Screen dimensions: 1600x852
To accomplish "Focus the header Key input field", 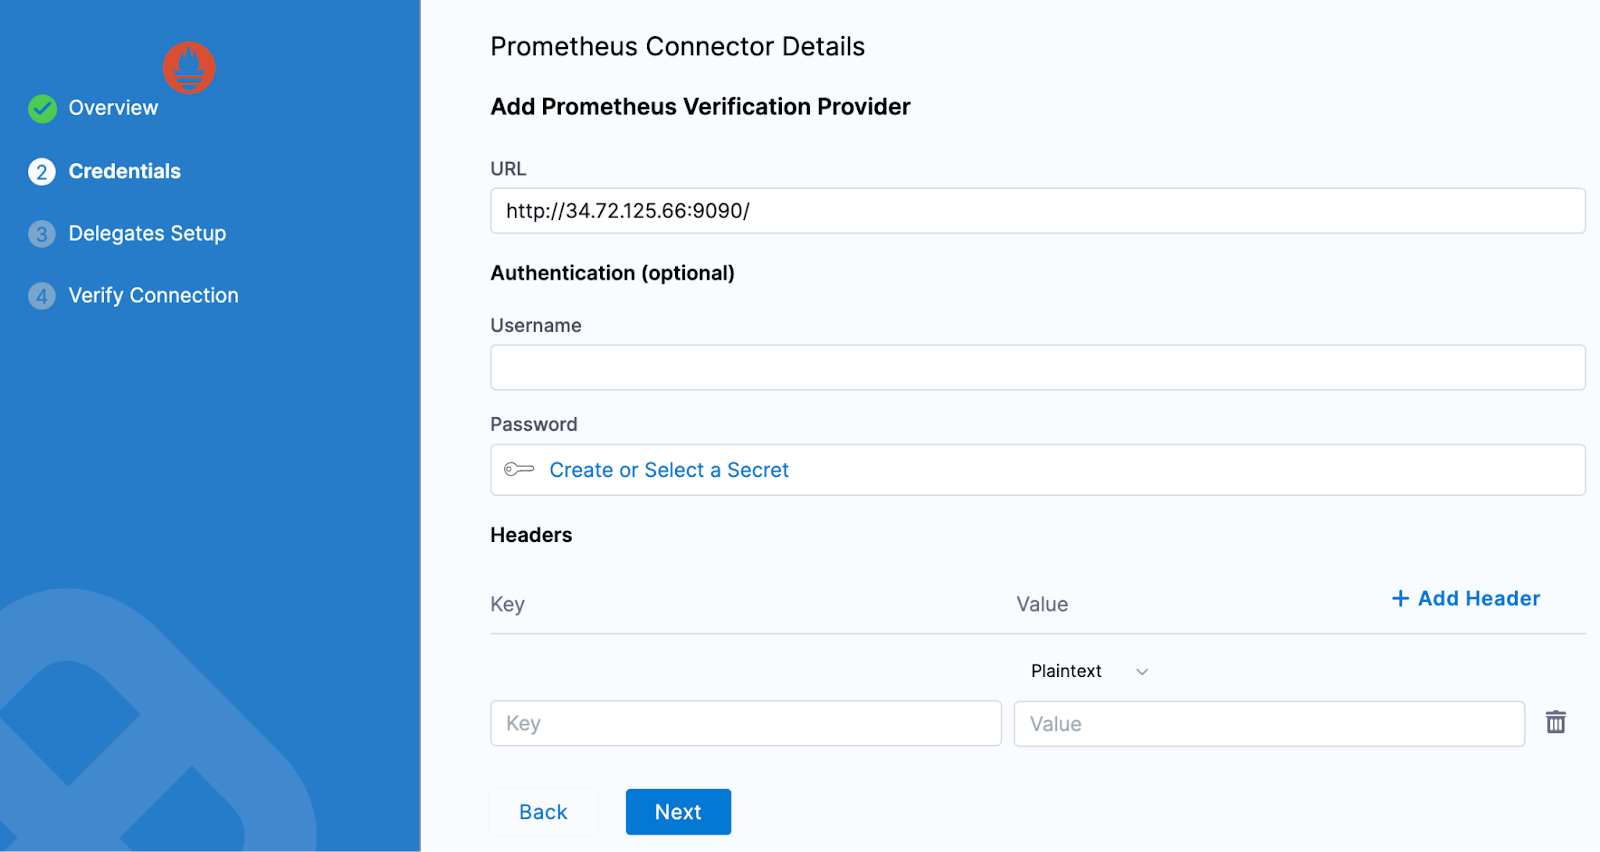I will [746, 723].
